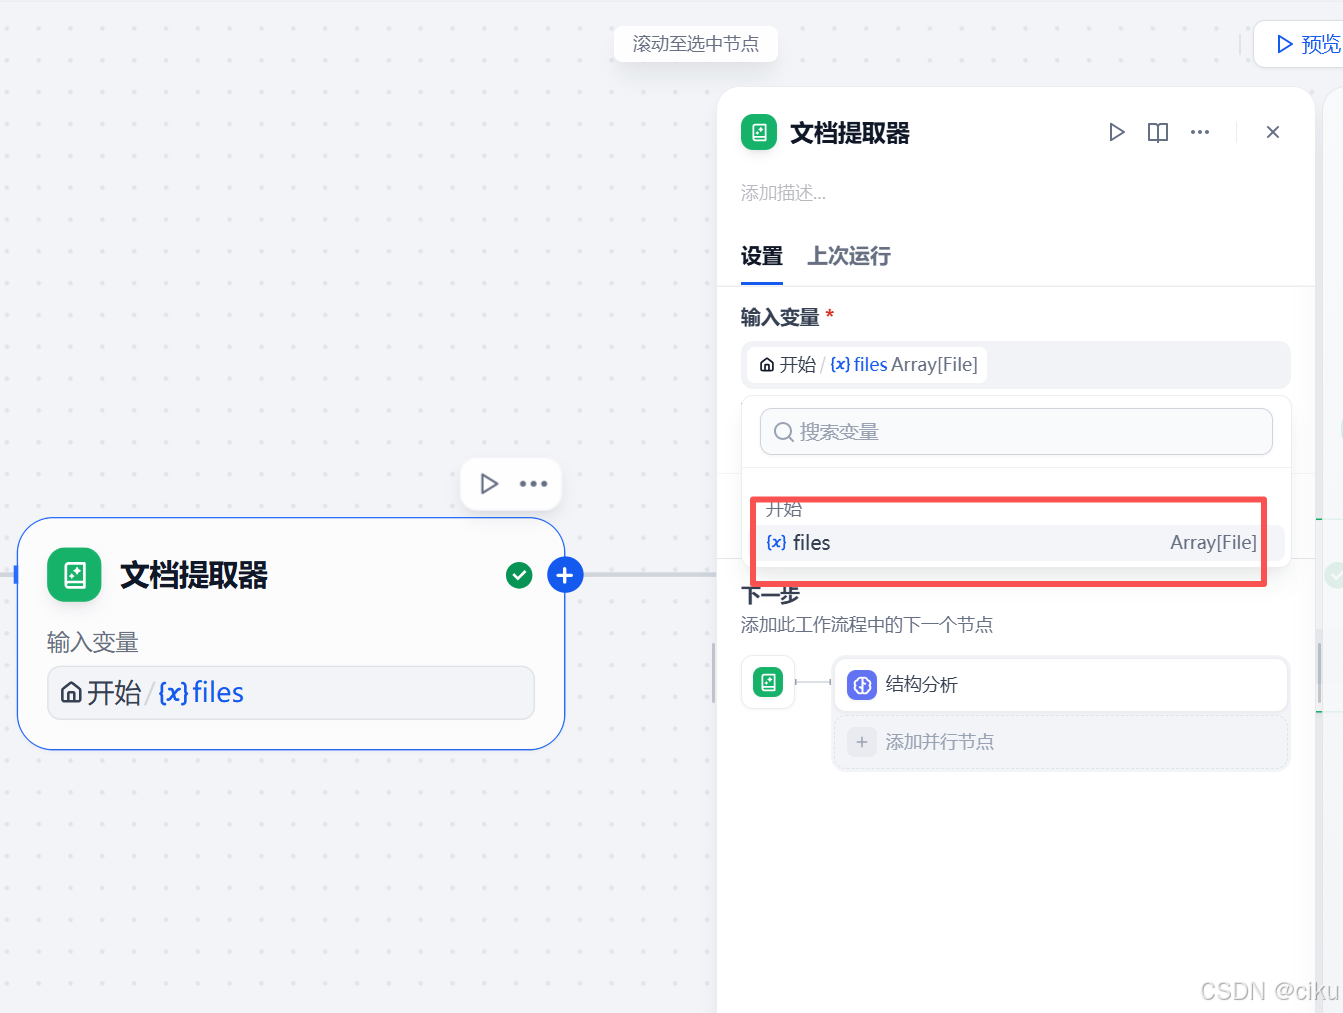
Task: Click the plus icon on the 文档提取器 canvas node
Action: pos(564,574)
